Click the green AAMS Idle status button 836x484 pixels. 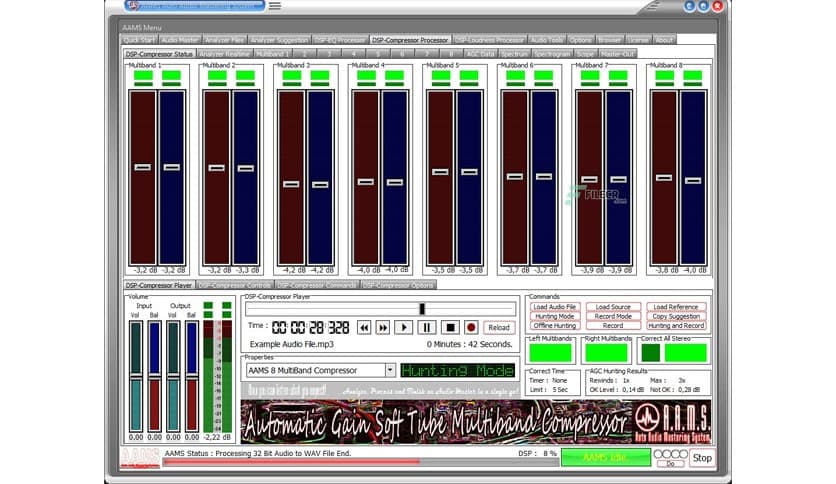(606, 458)
